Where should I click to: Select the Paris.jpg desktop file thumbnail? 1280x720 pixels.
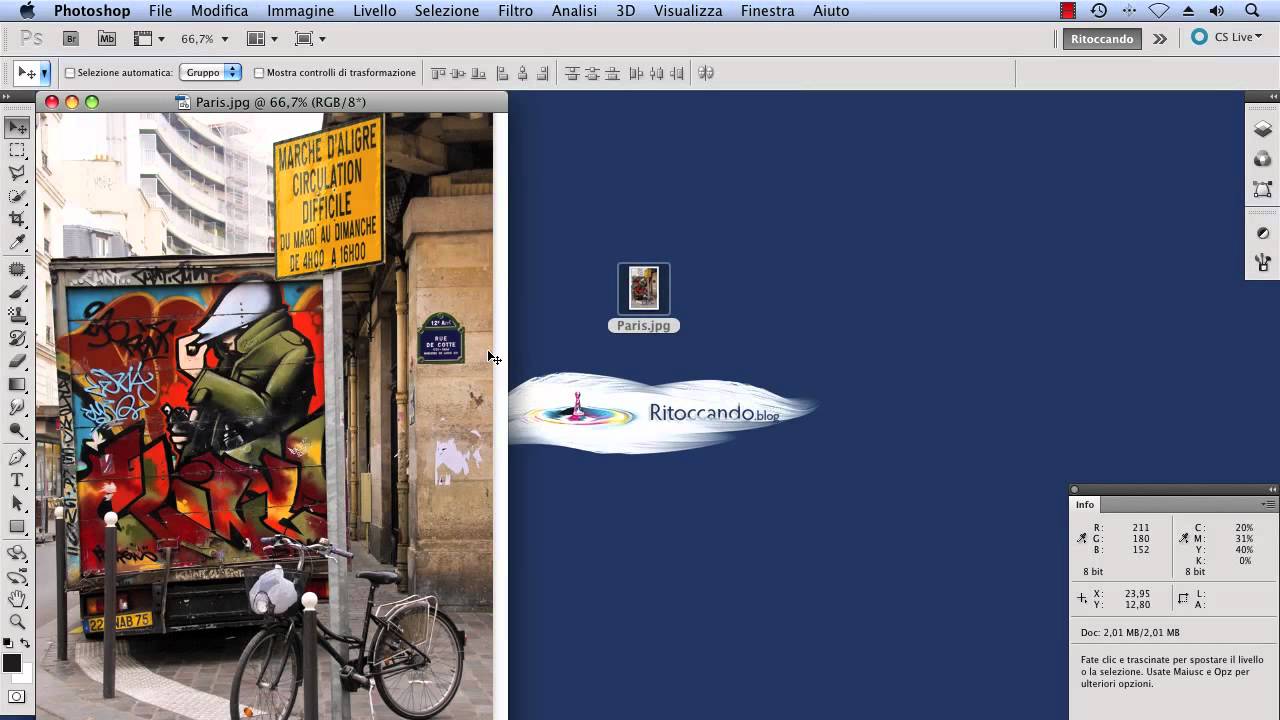[x=644, y=289]
